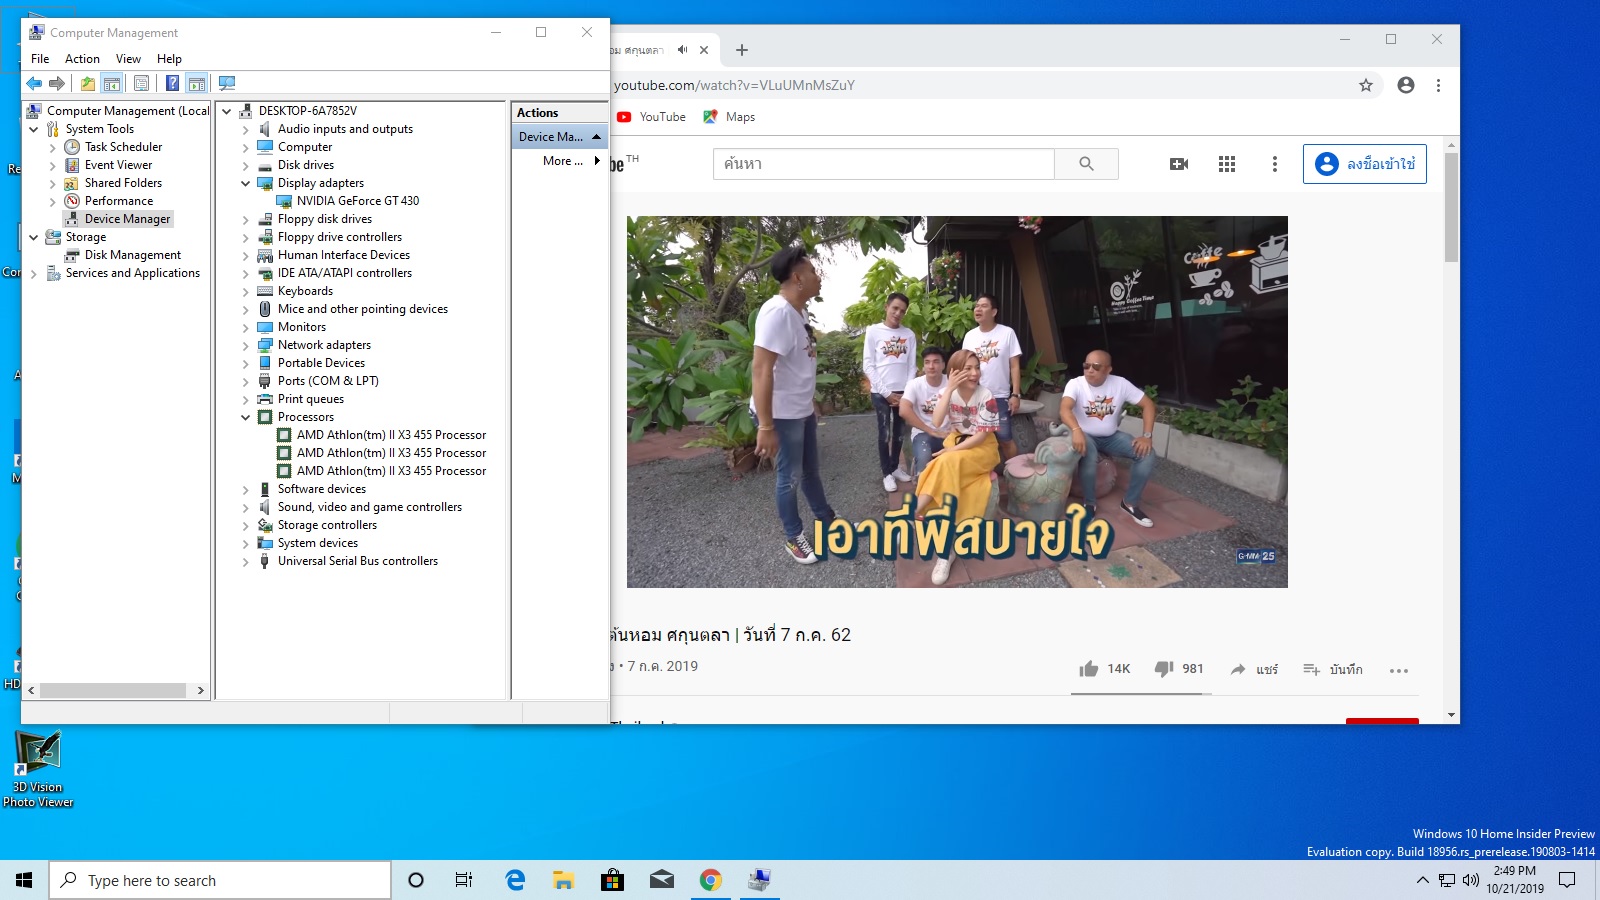
Task: Click the Up One Level folder icon
Action: (88, 83)
